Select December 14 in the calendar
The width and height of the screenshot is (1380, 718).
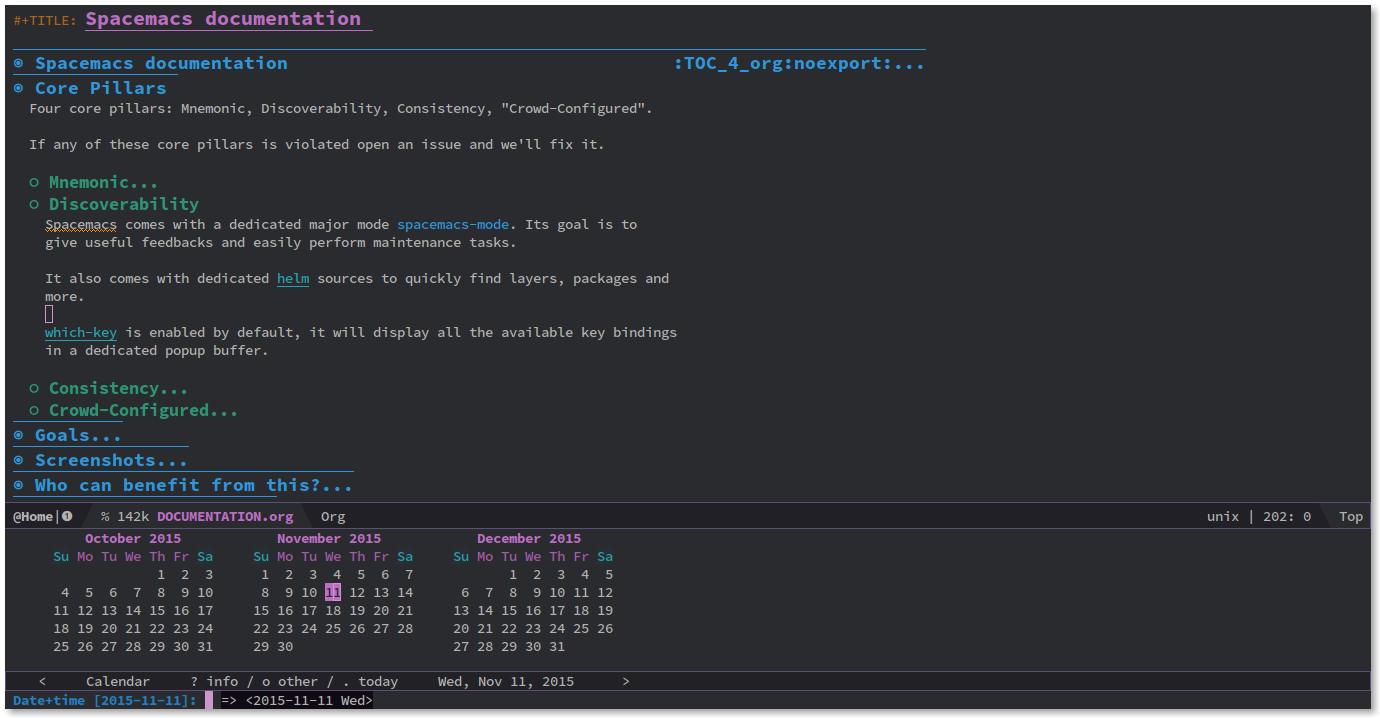(485, 610)
